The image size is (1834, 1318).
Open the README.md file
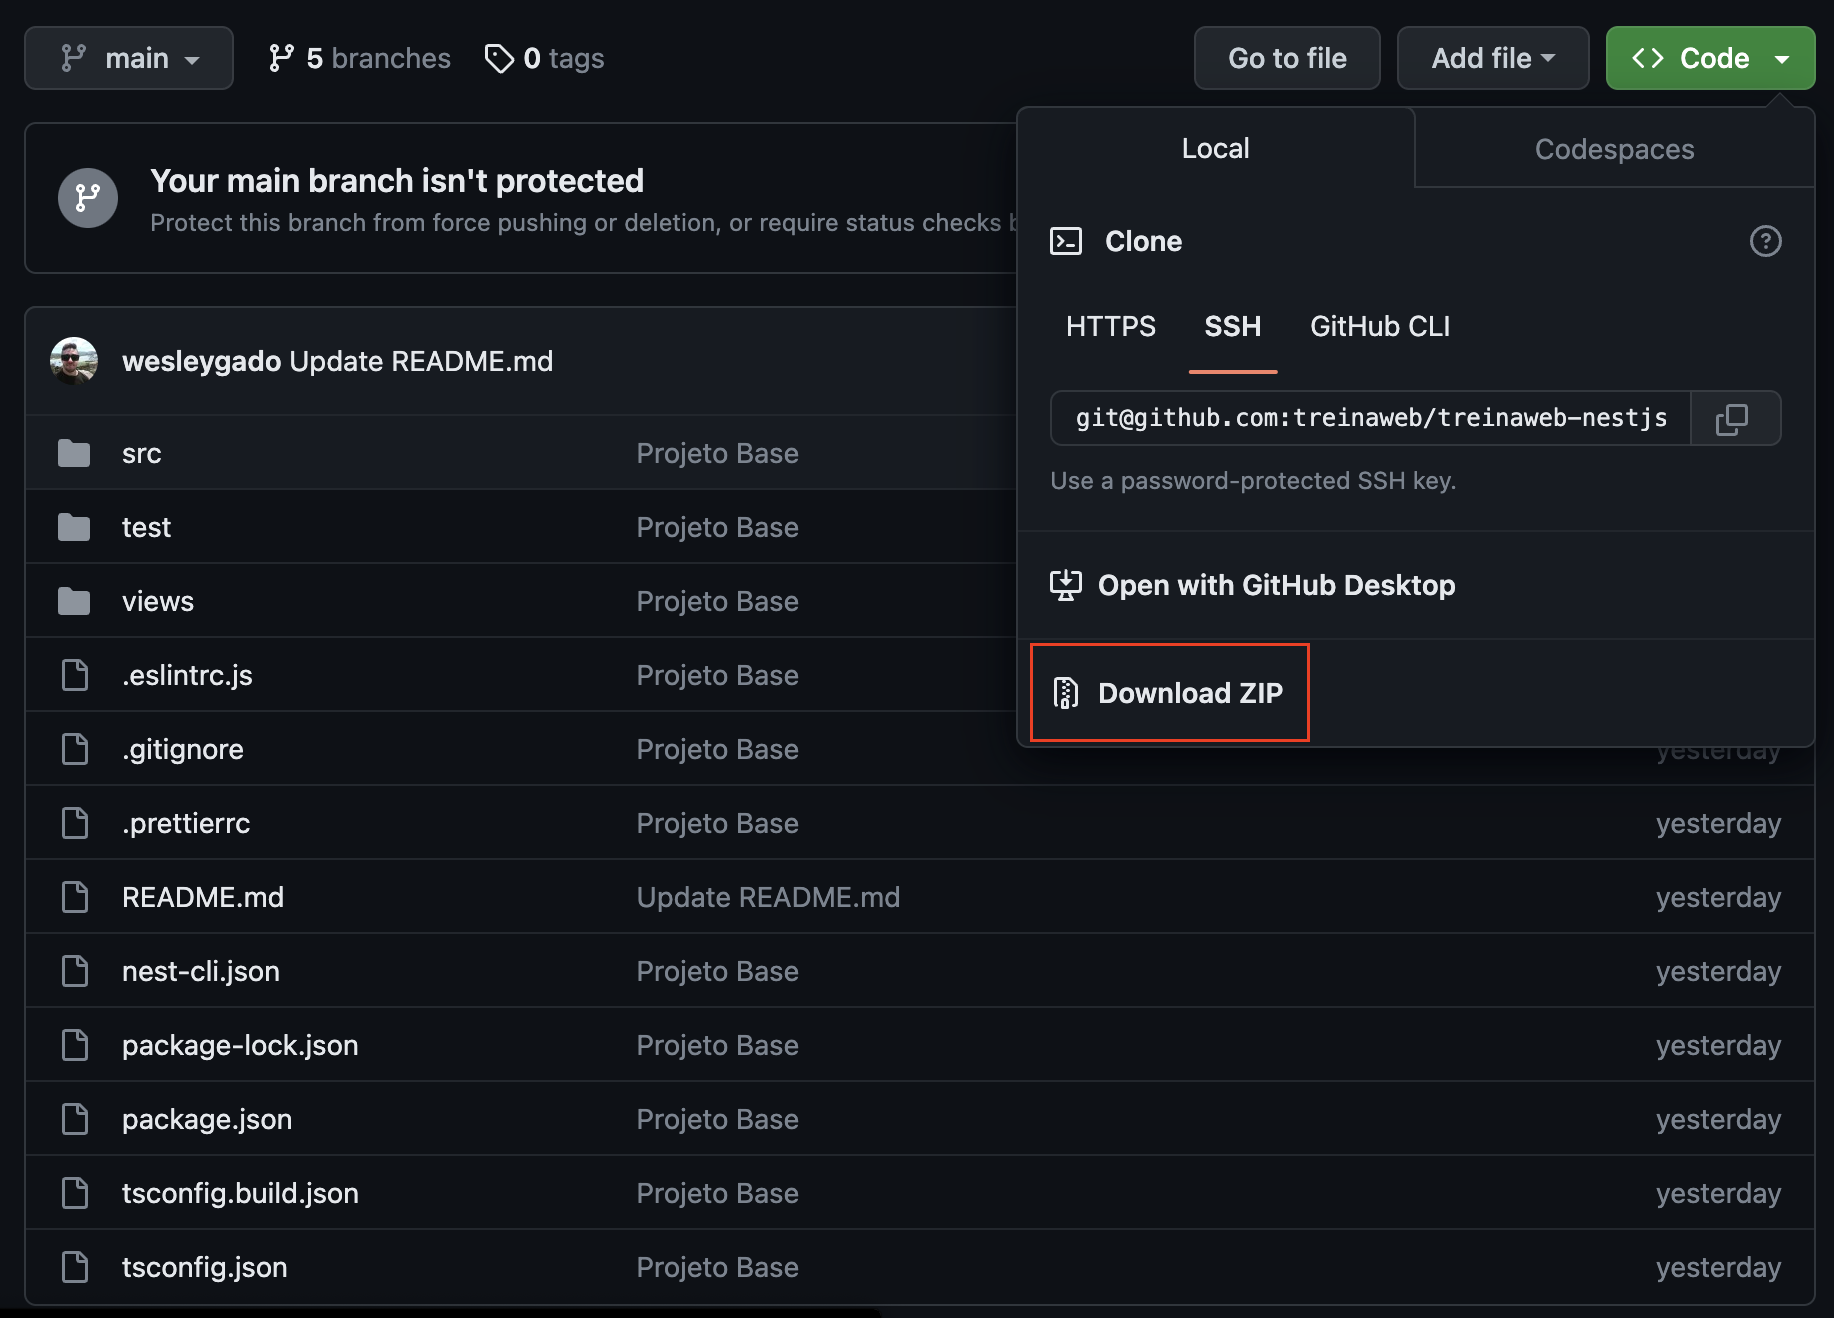[203, 897]
